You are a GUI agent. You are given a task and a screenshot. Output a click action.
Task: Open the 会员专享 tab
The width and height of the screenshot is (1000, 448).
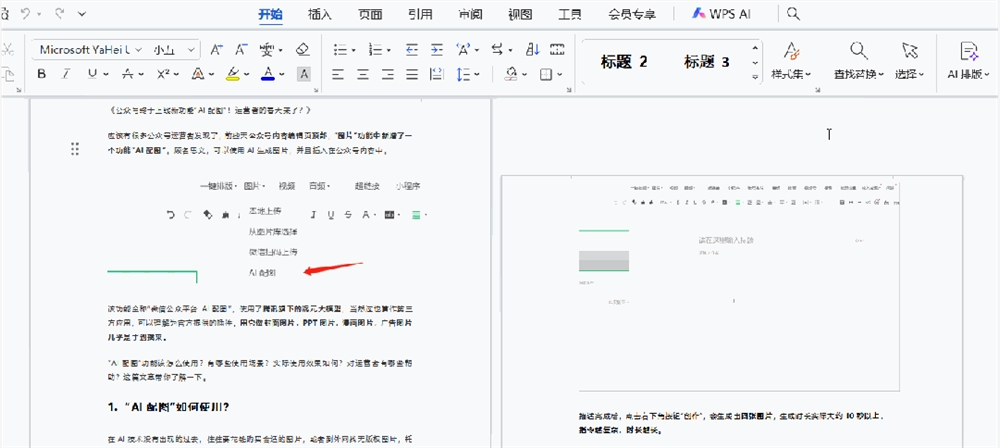632,14
